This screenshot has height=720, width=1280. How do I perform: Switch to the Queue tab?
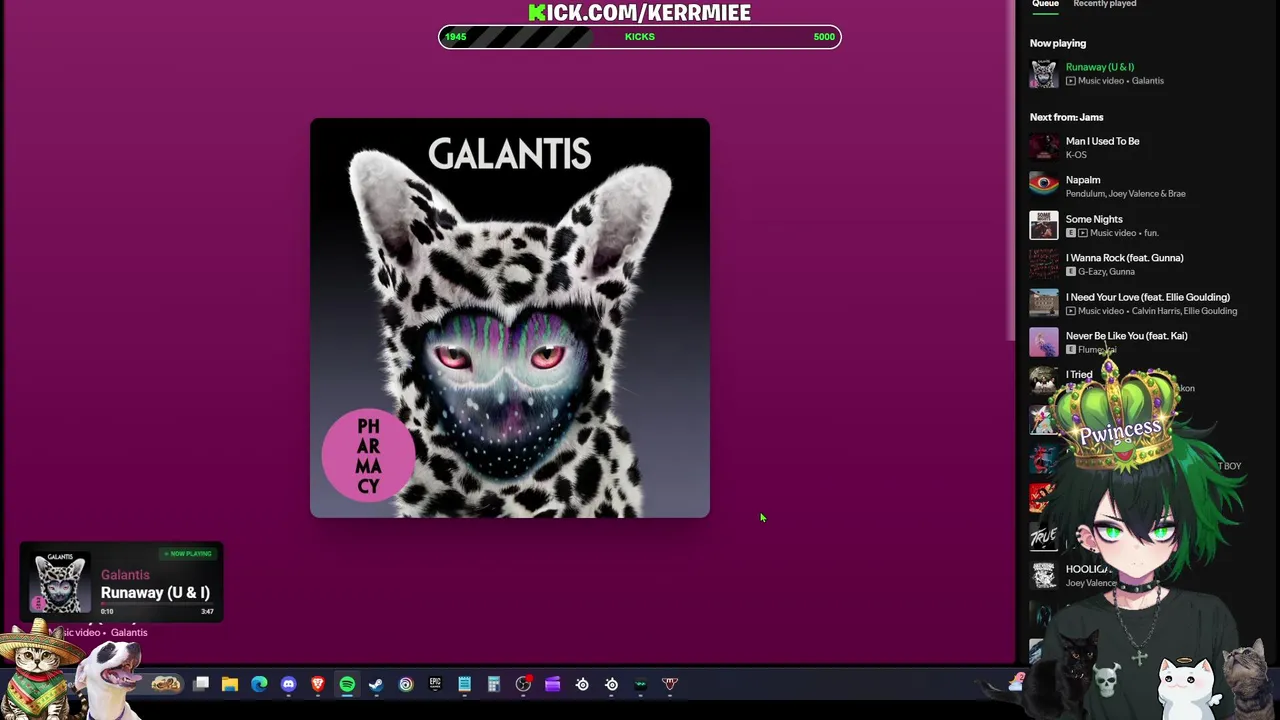1045,4
